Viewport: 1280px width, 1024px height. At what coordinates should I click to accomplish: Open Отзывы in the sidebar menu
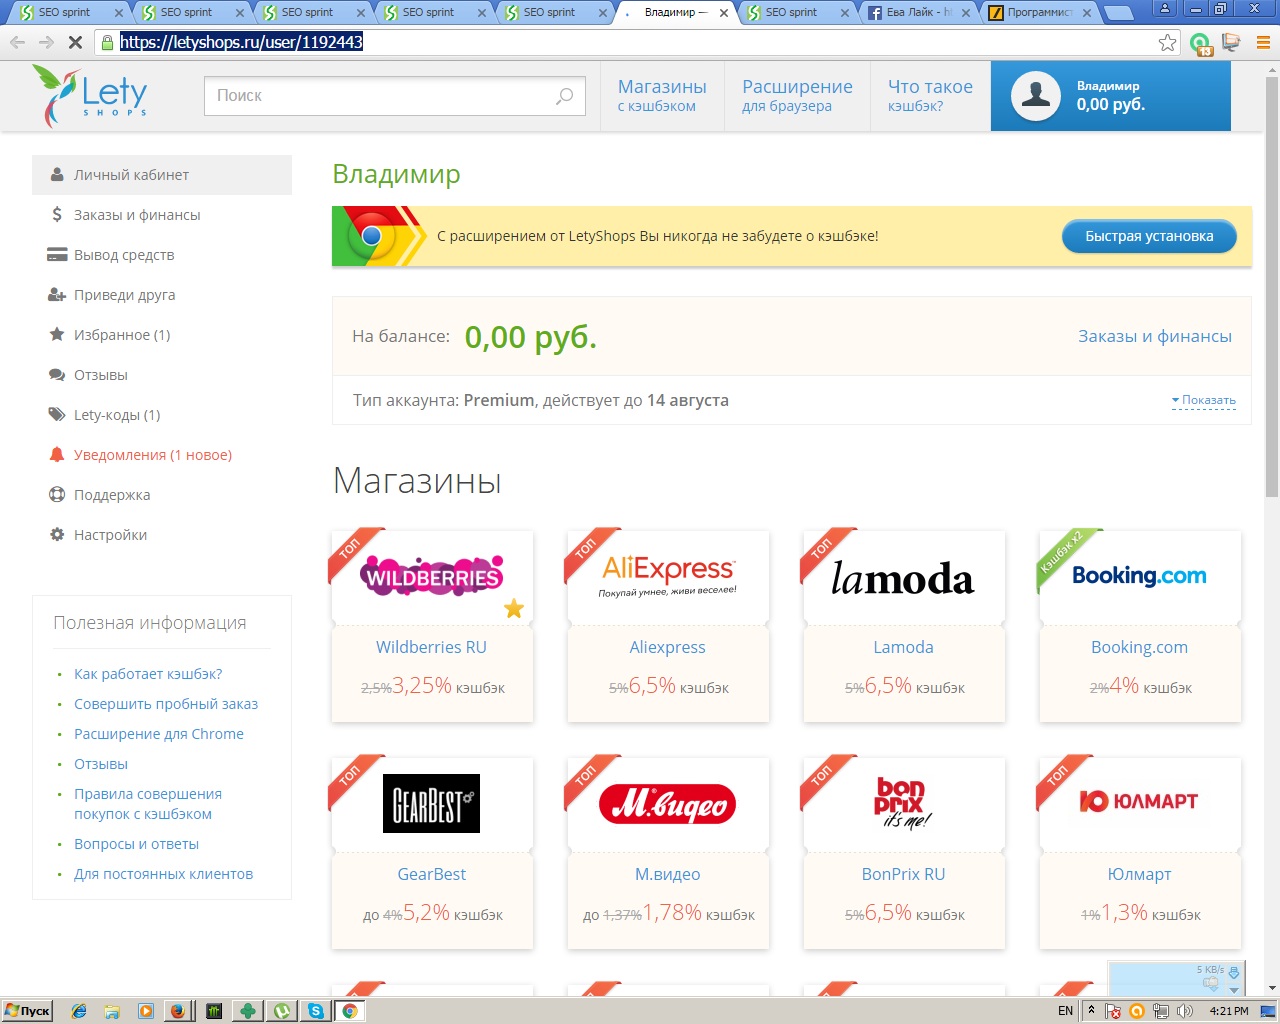[x=101, y=374]
